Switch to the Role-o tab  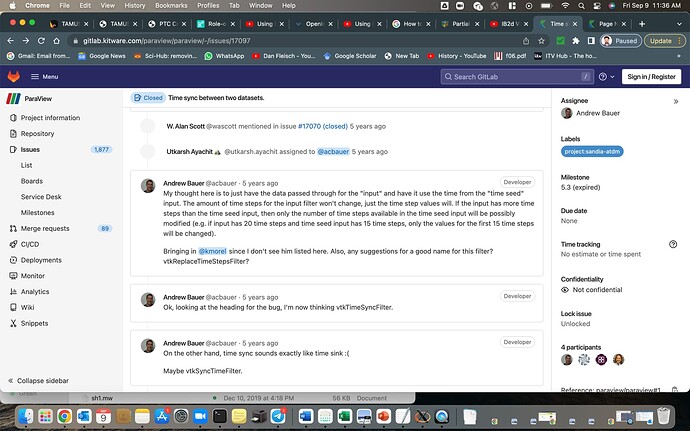(x=215, y=24)
